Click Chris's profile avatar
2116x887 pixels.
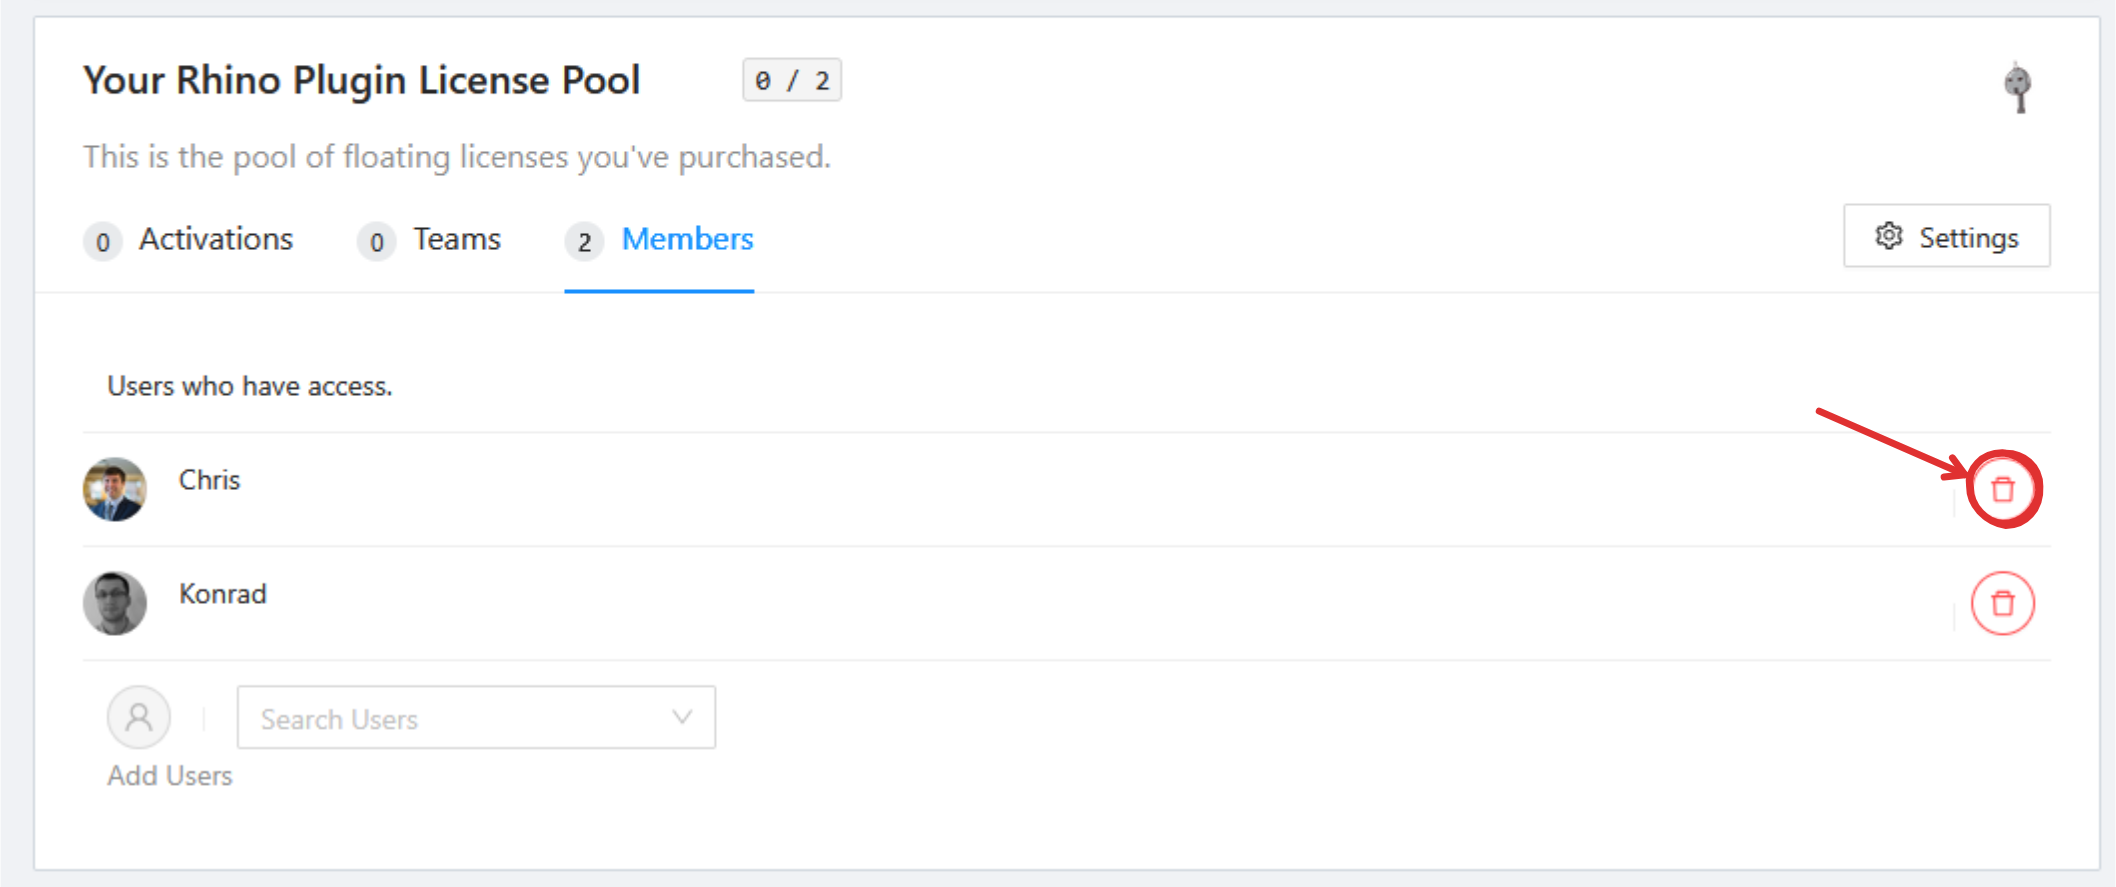[115, 490]
